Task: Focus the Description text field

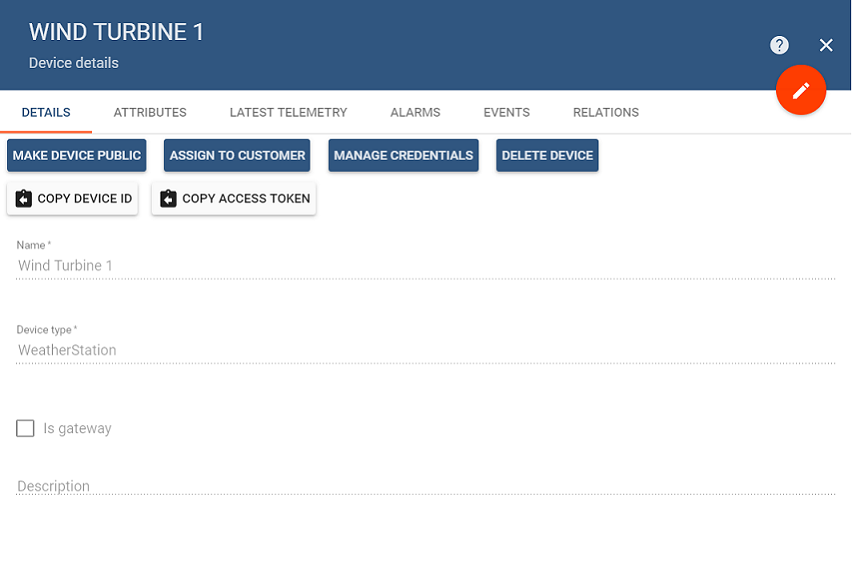Action: tap(425, 486)
